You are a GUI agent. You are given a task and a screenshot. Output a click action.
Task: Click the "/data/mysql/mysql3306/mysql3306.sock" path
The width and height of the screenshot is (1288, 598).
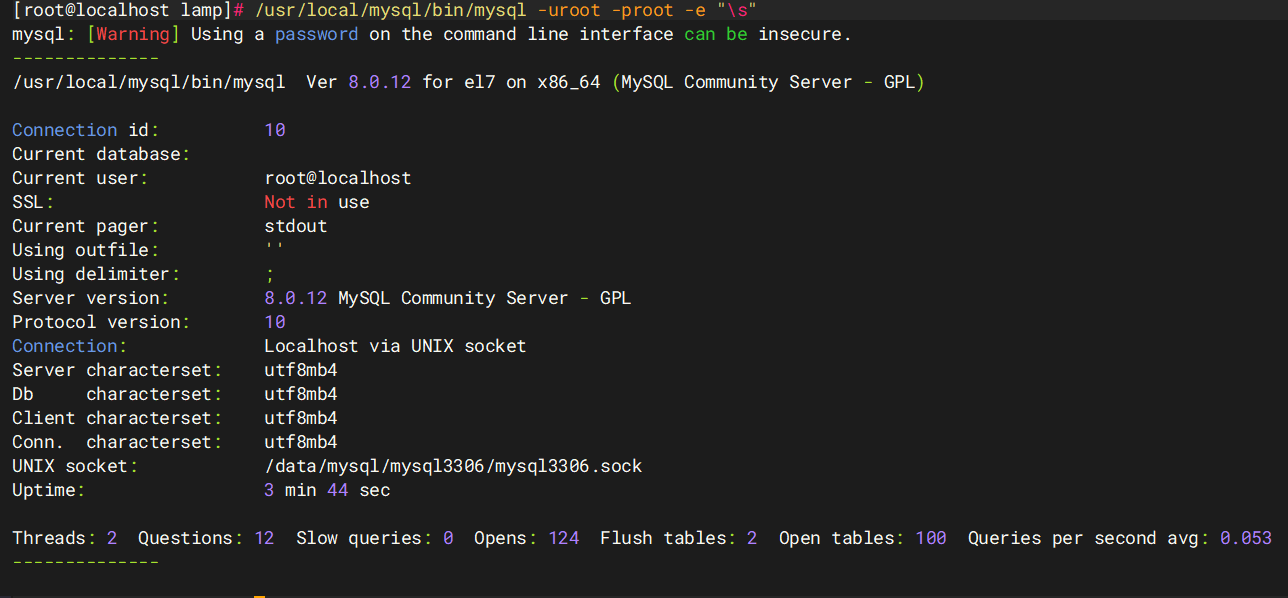click(x=453, y=466)
